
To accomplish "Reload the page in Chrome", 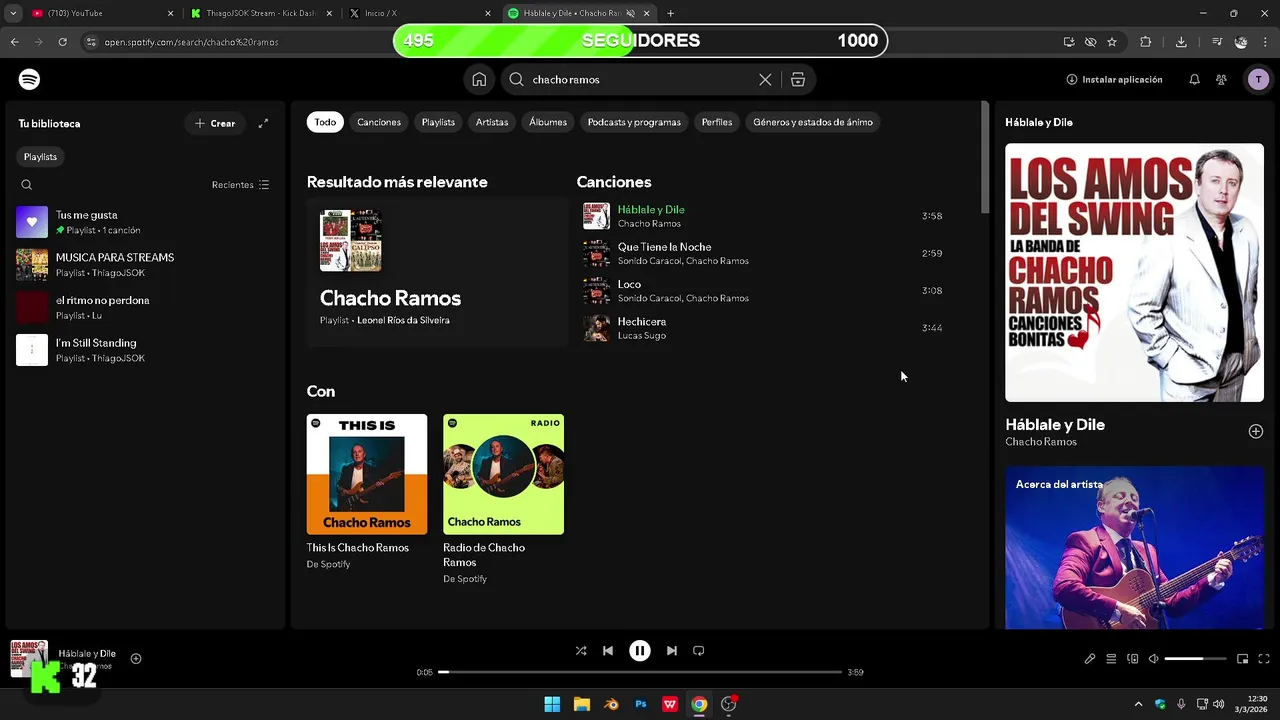I will pyautogui.click(x=62, y=42).
